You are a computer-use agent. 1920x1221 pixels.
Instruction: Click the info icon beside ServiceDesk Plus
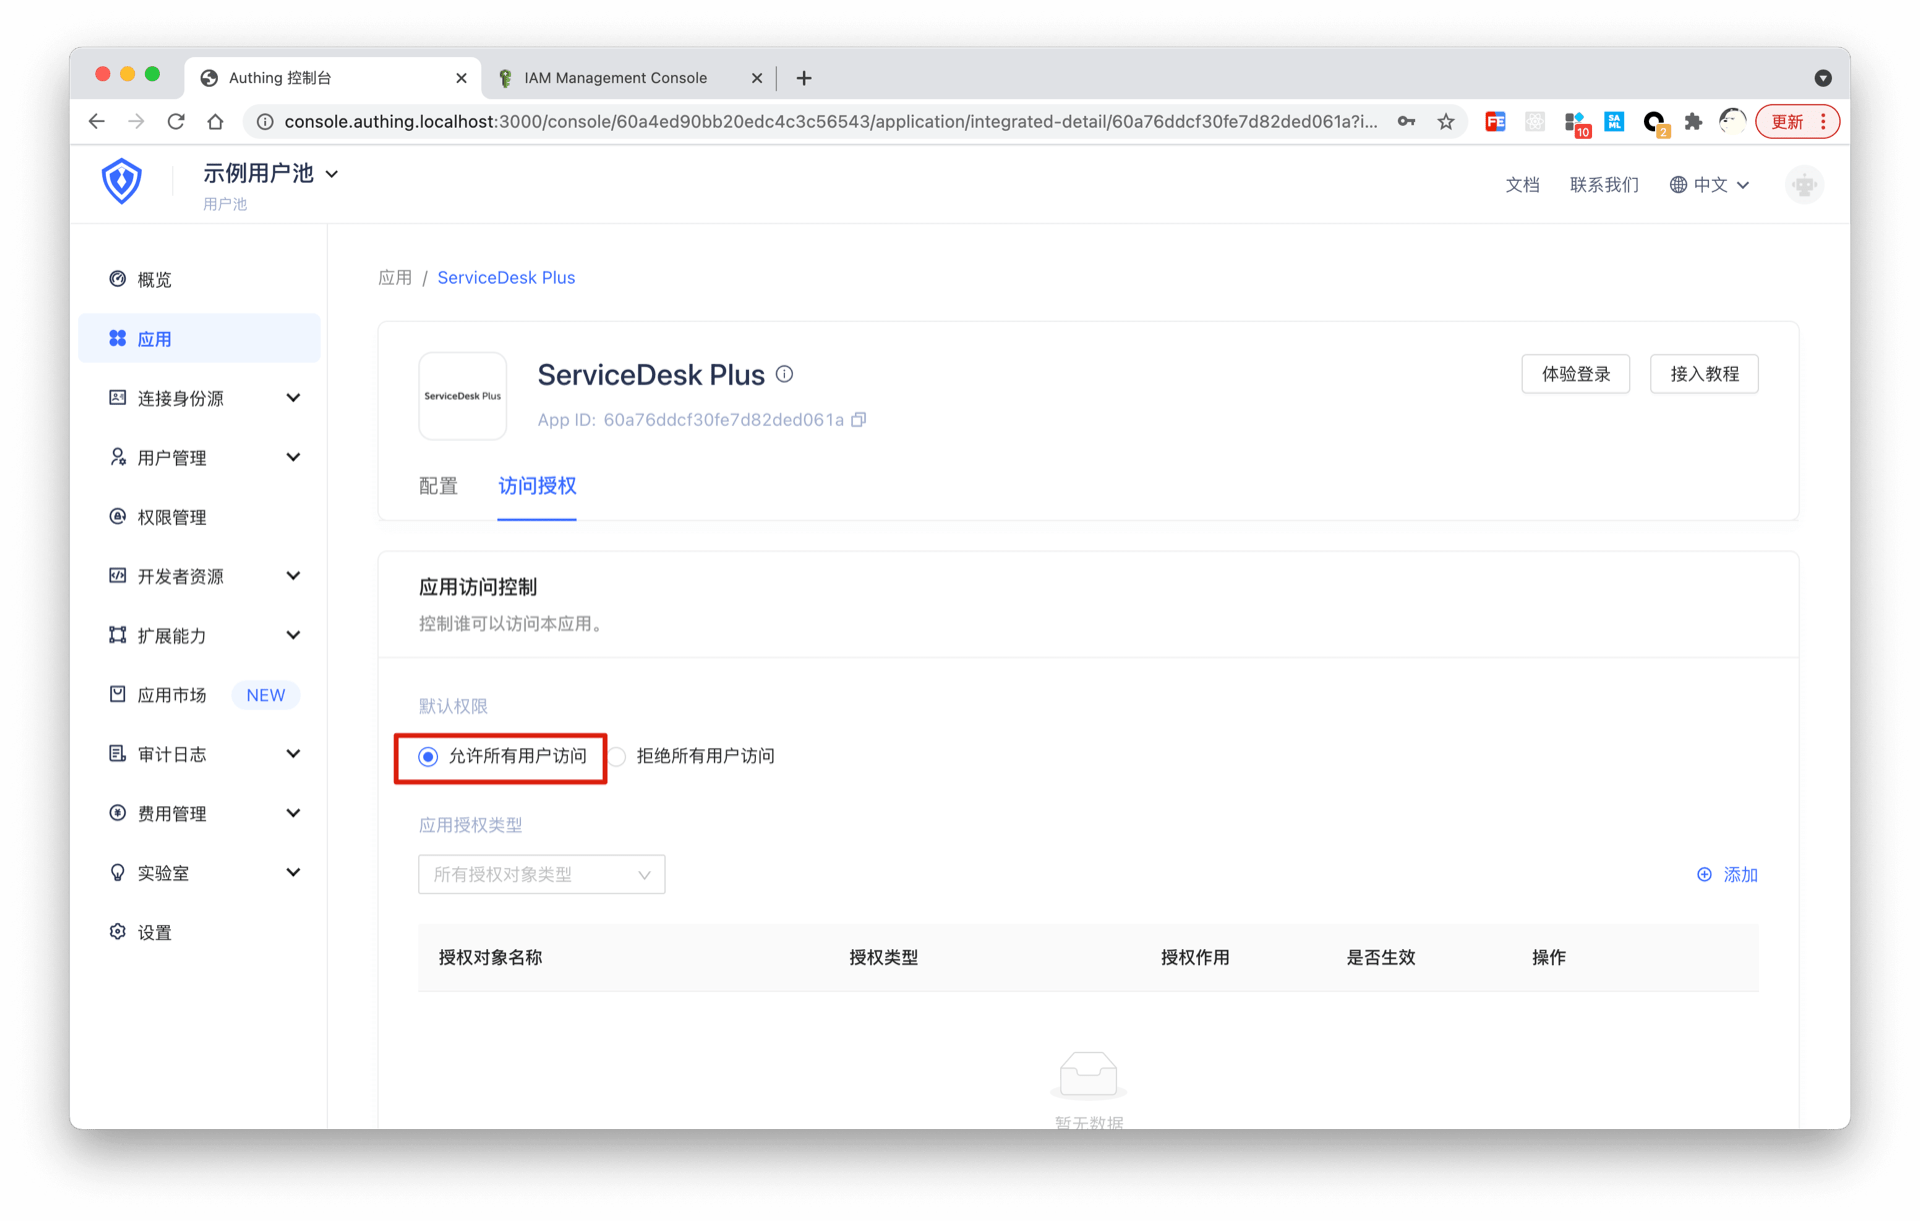(785, 374)
